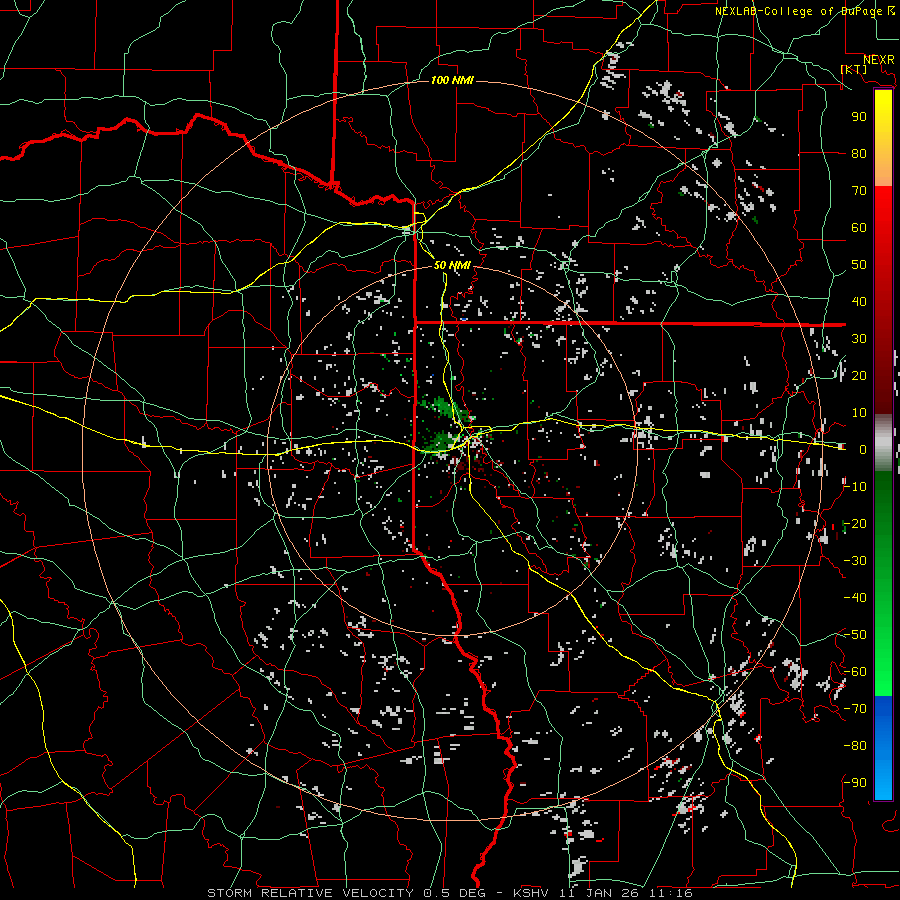Screen dimensions: 900x900
Task: Click the -70 knot scale label
Action: [x=855, y=709]
